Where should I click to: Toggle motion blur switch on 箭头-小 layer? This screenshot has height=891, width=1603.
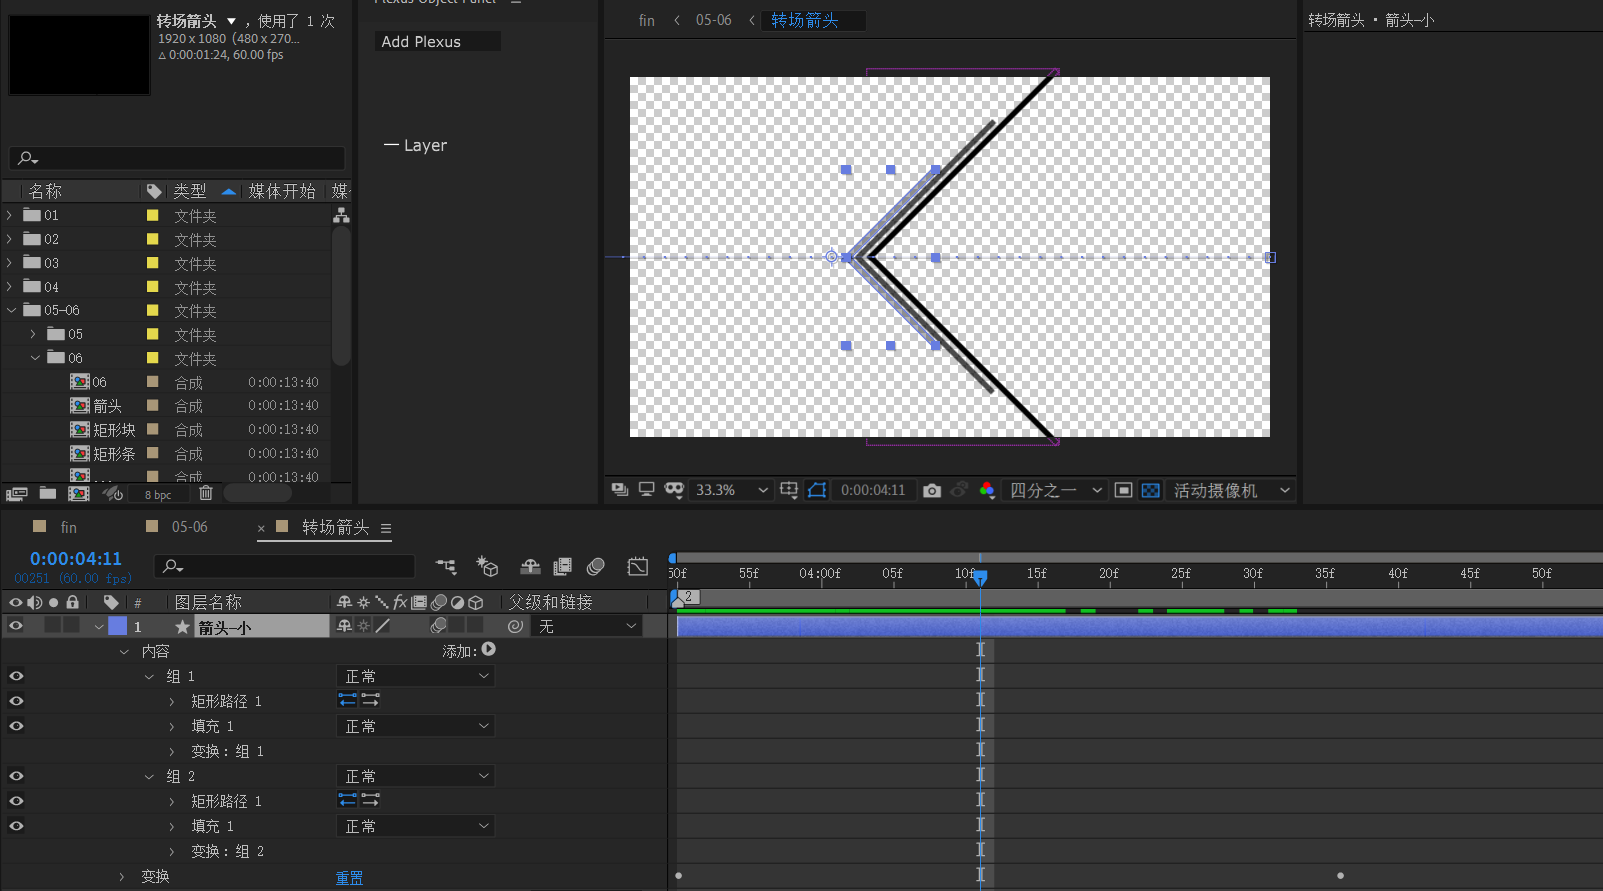pos(438,626)
